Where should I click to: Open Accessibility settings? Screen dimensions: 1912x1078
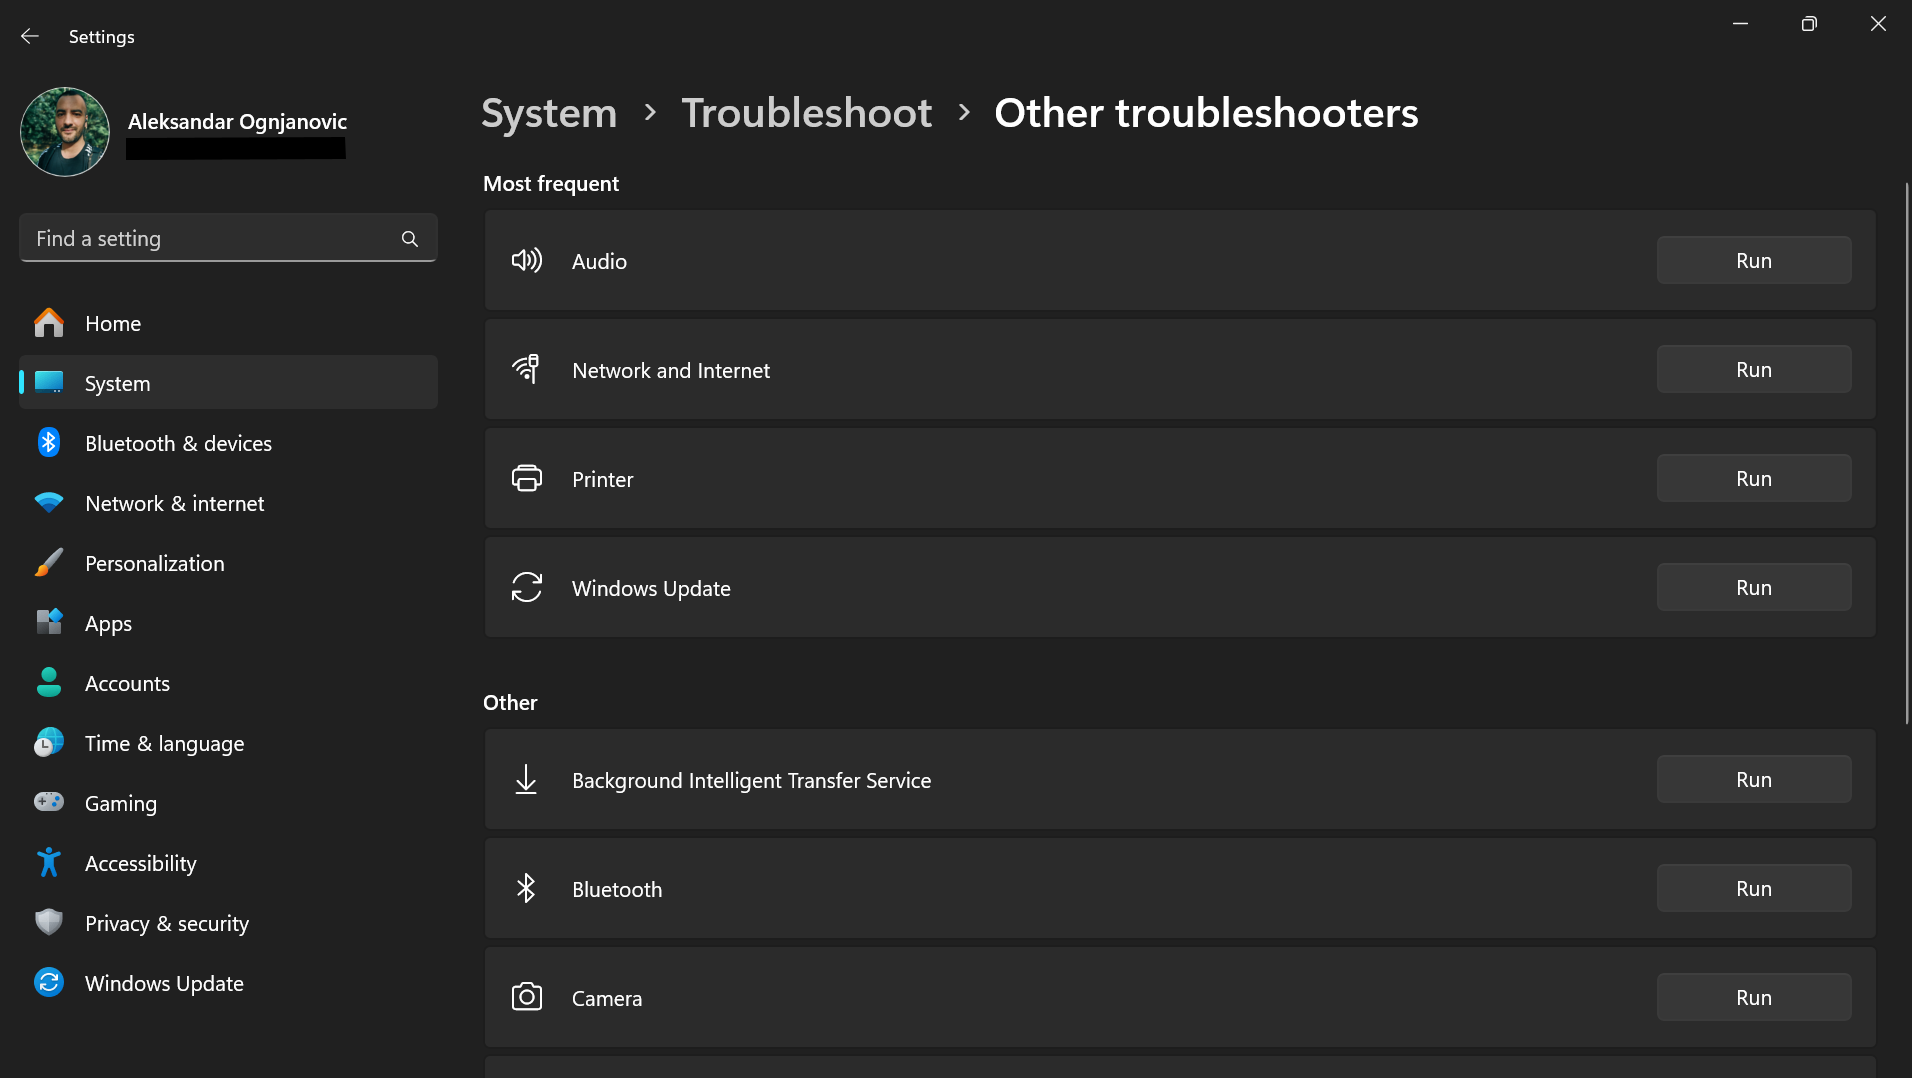click(228, 863)
